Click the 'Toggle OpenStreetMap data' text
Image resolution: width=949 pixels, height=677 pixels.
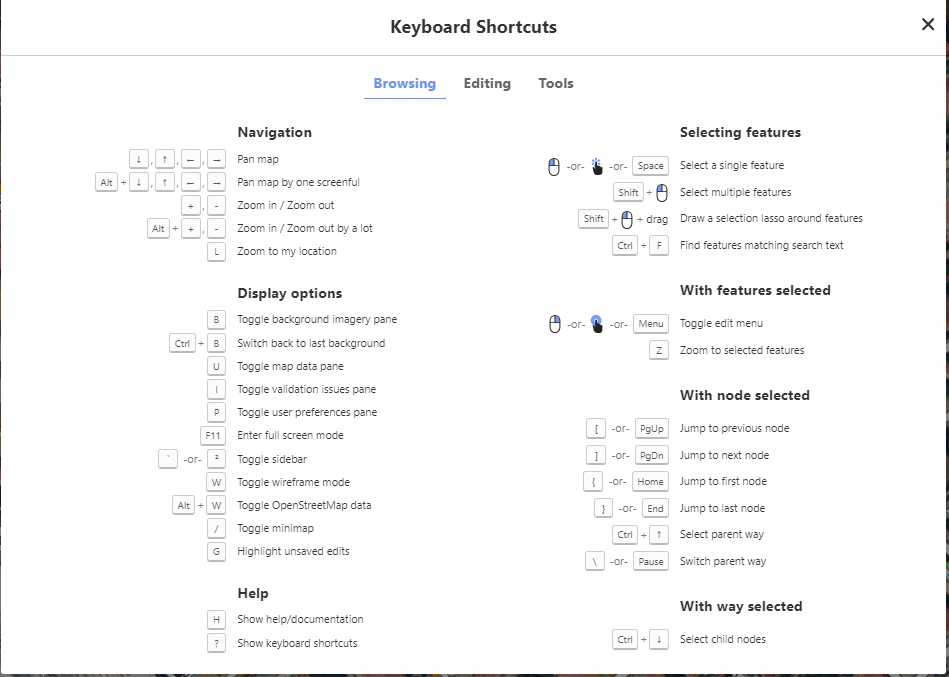304,505
